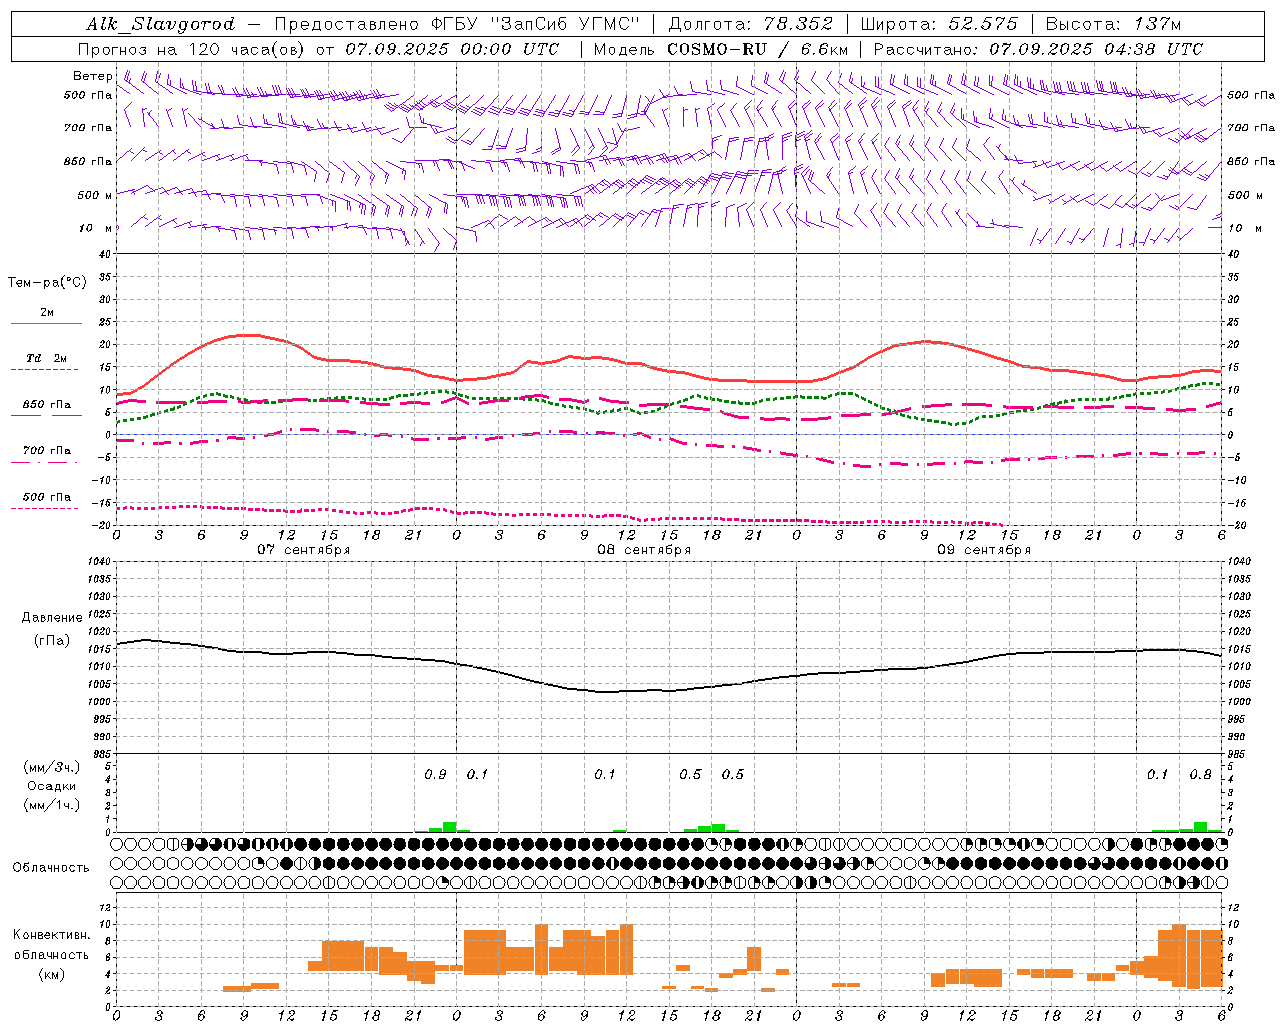The width and height of the screenshot is (1280, 1024).
Task: Click the solid red '2м' legend line
Action: click(46, 323)
